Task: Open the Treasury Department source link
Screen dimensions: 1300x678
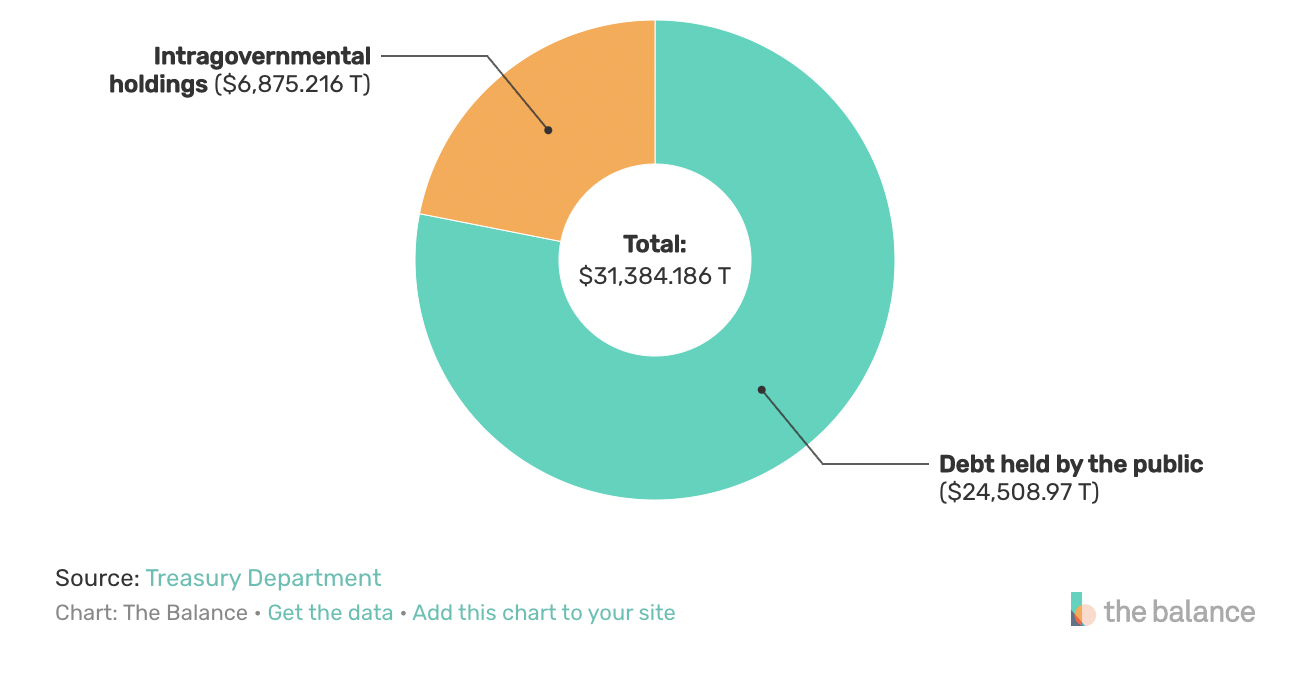Action: tap(263, 578)
